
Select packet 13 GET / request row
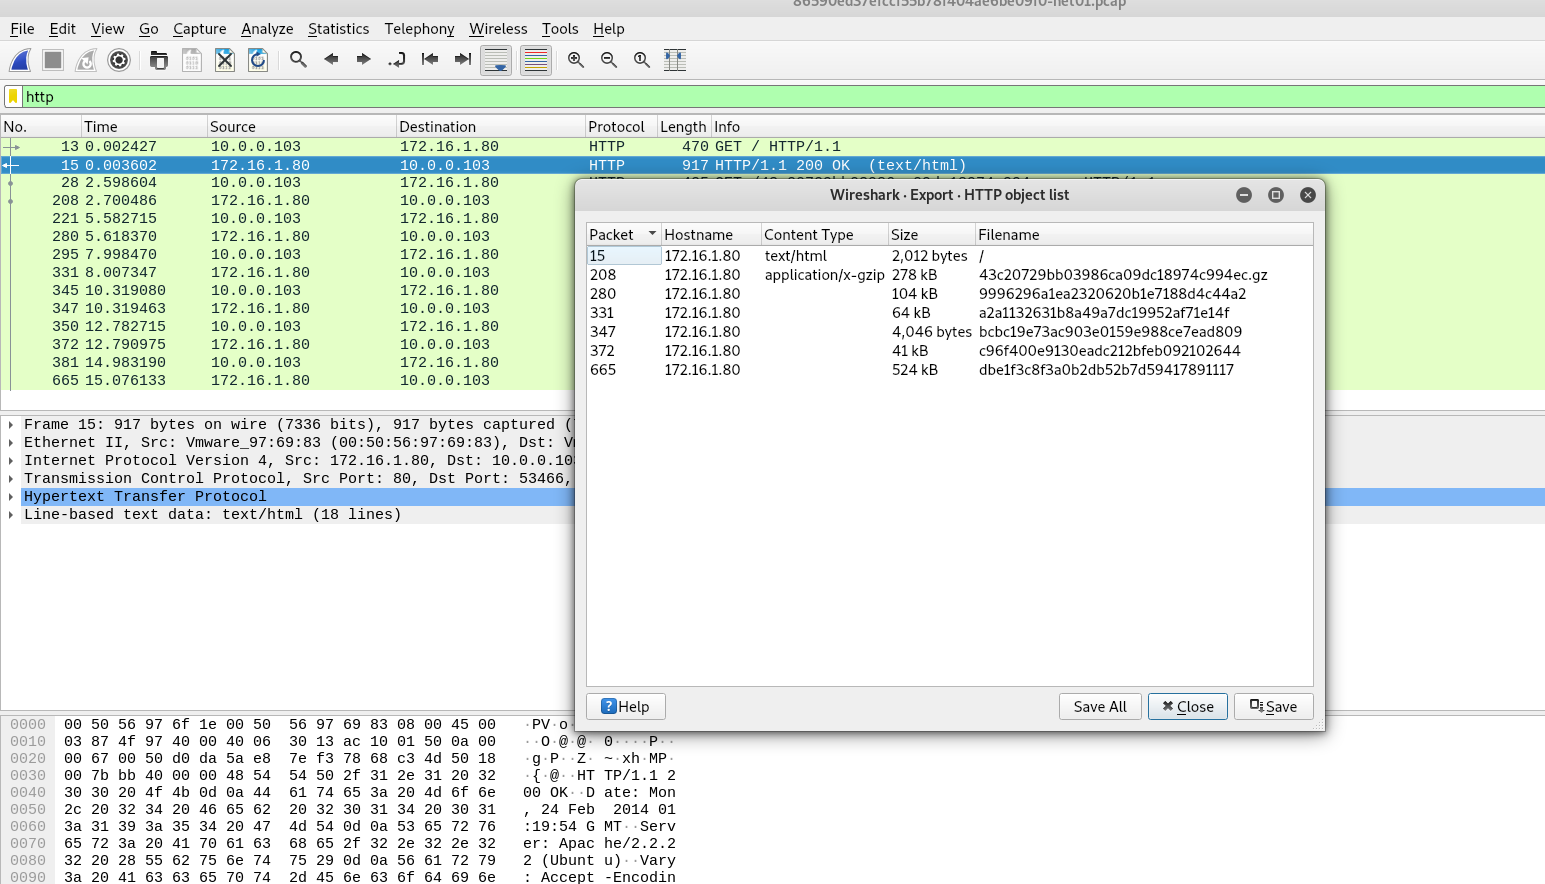[x=772, y=147]
